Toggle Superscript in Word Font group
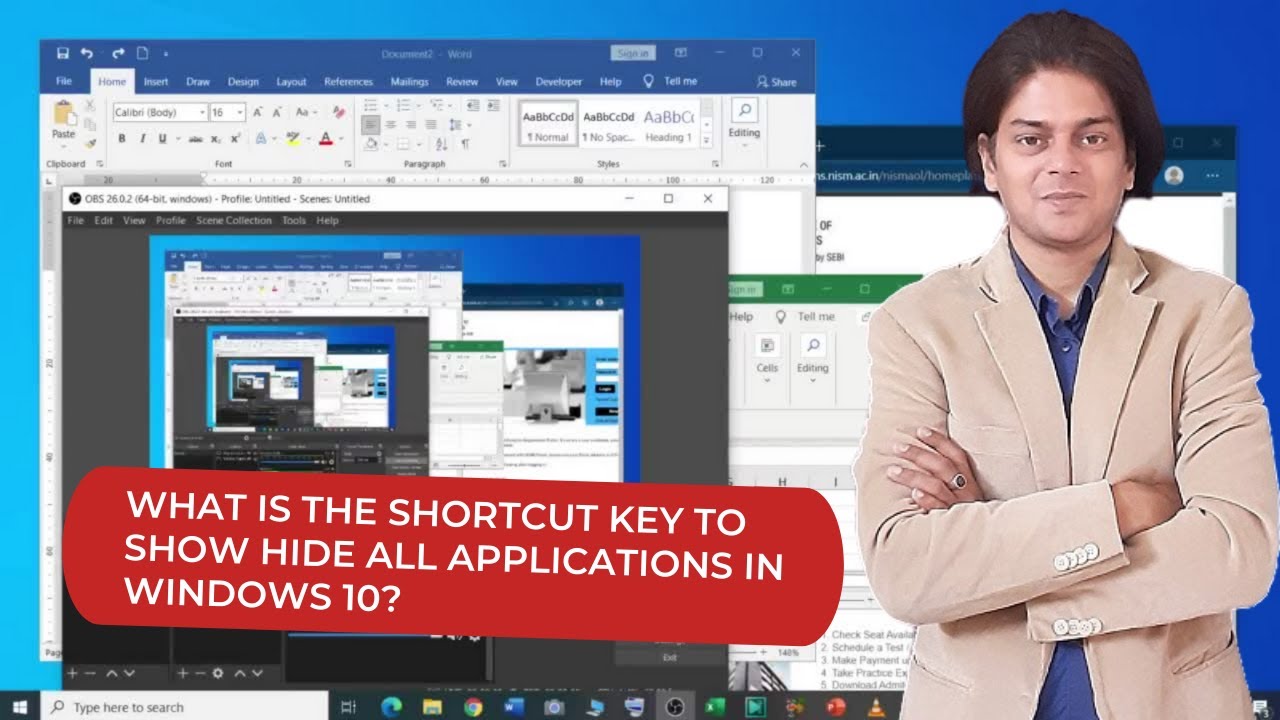 [235, 139]
